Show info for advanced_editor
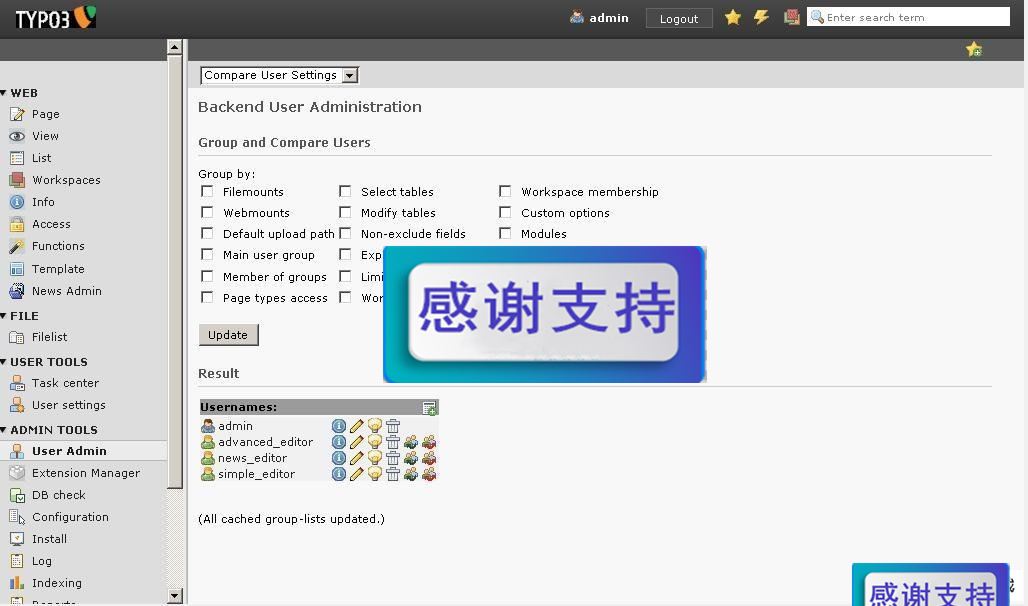 [x=338, y=442]
